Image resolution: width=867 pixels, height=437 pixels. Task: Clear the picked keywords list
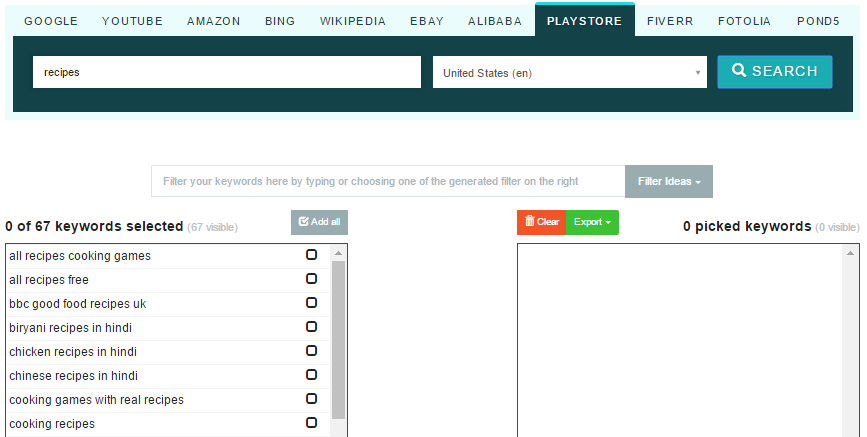coord(541,222)
